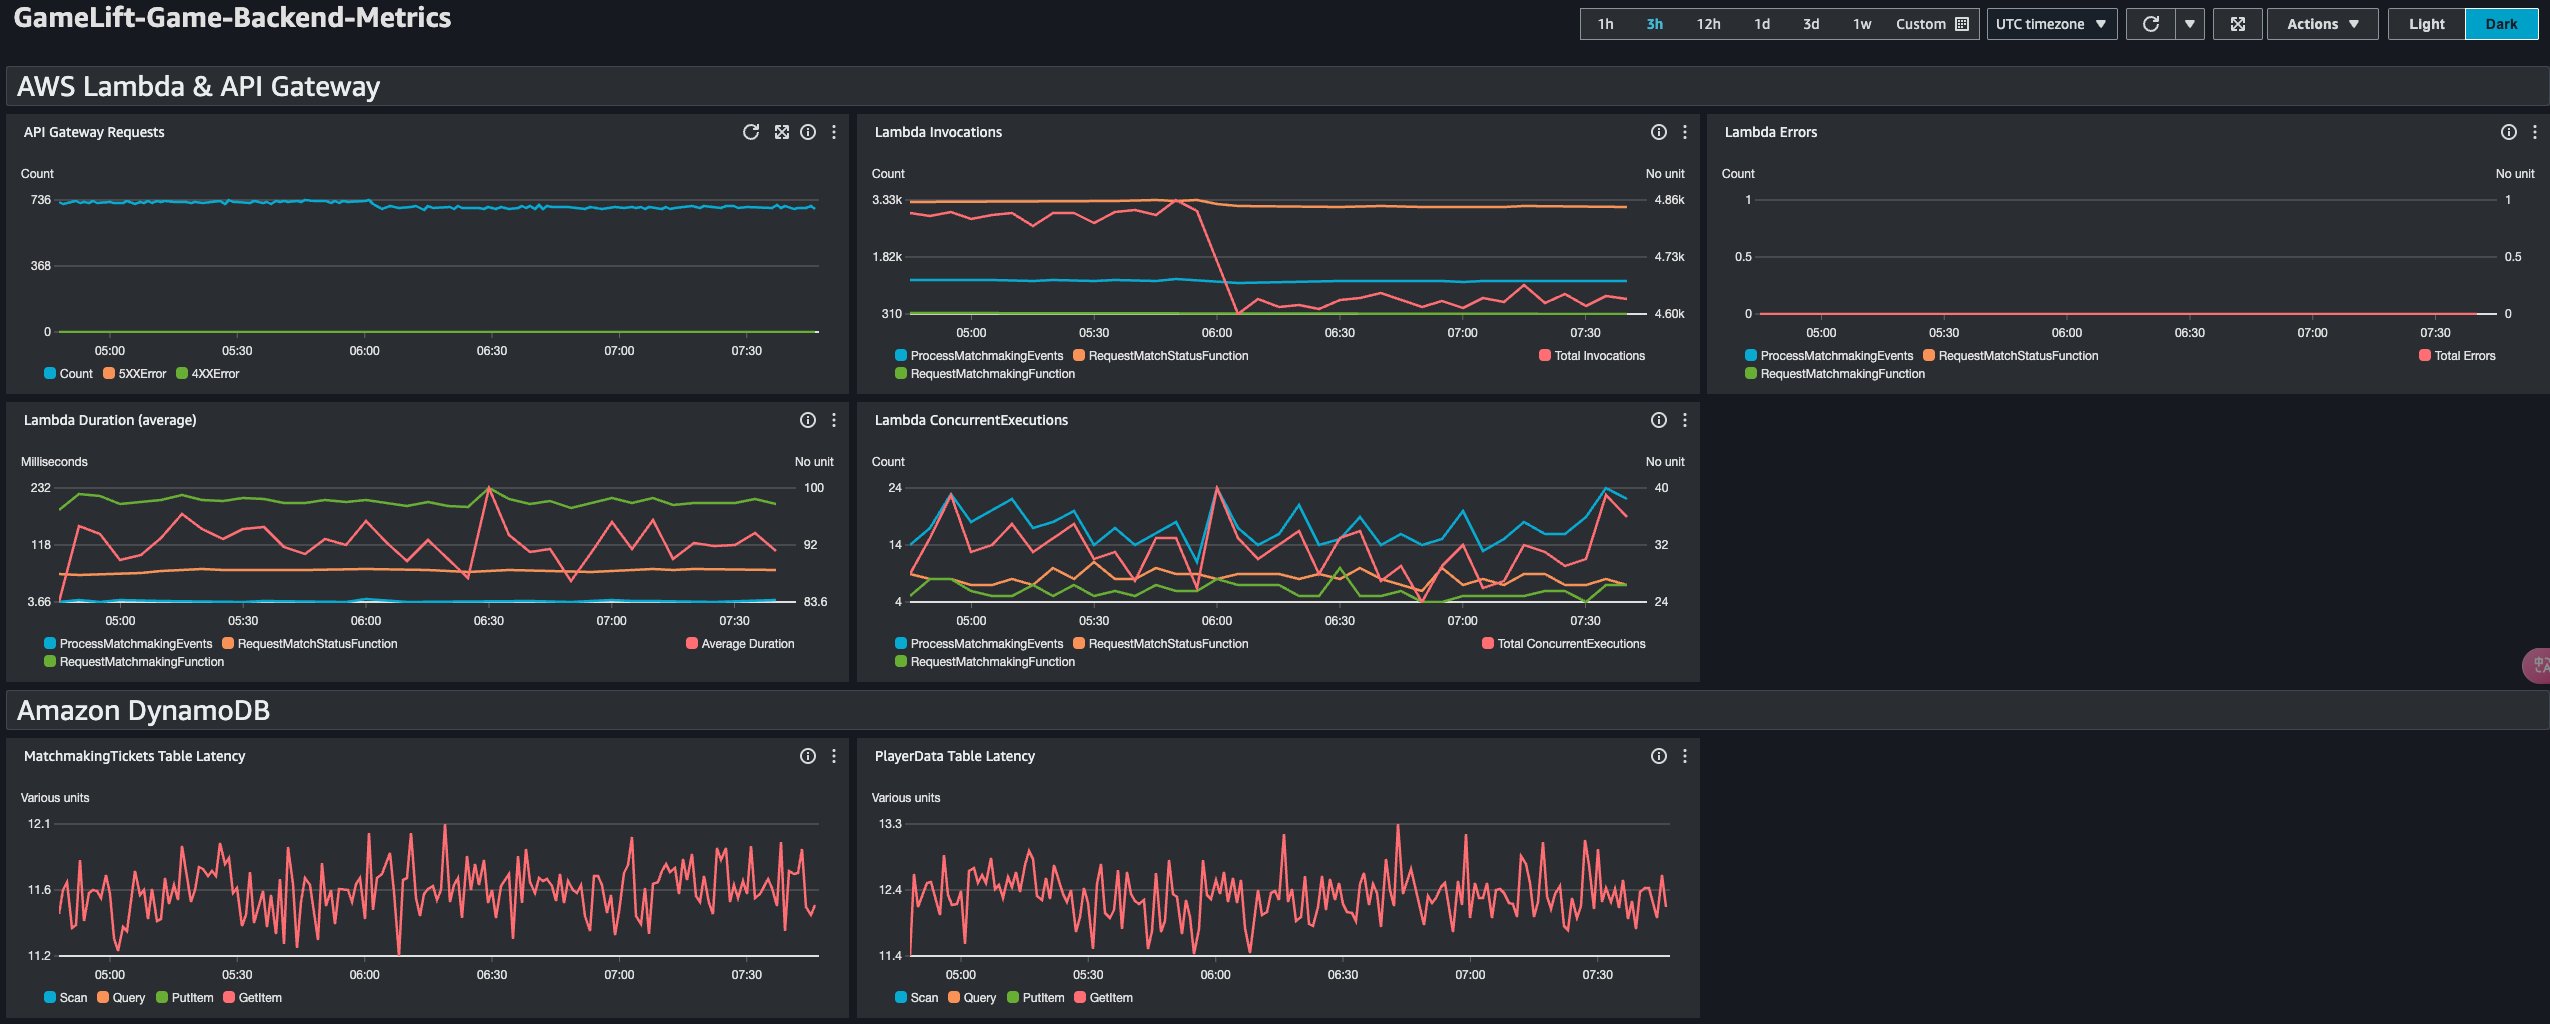The width and height of the screenshot is (2550, 1024).
Task: Refresh the API Gateway Requests widget
Action: (x=751, y=132)
